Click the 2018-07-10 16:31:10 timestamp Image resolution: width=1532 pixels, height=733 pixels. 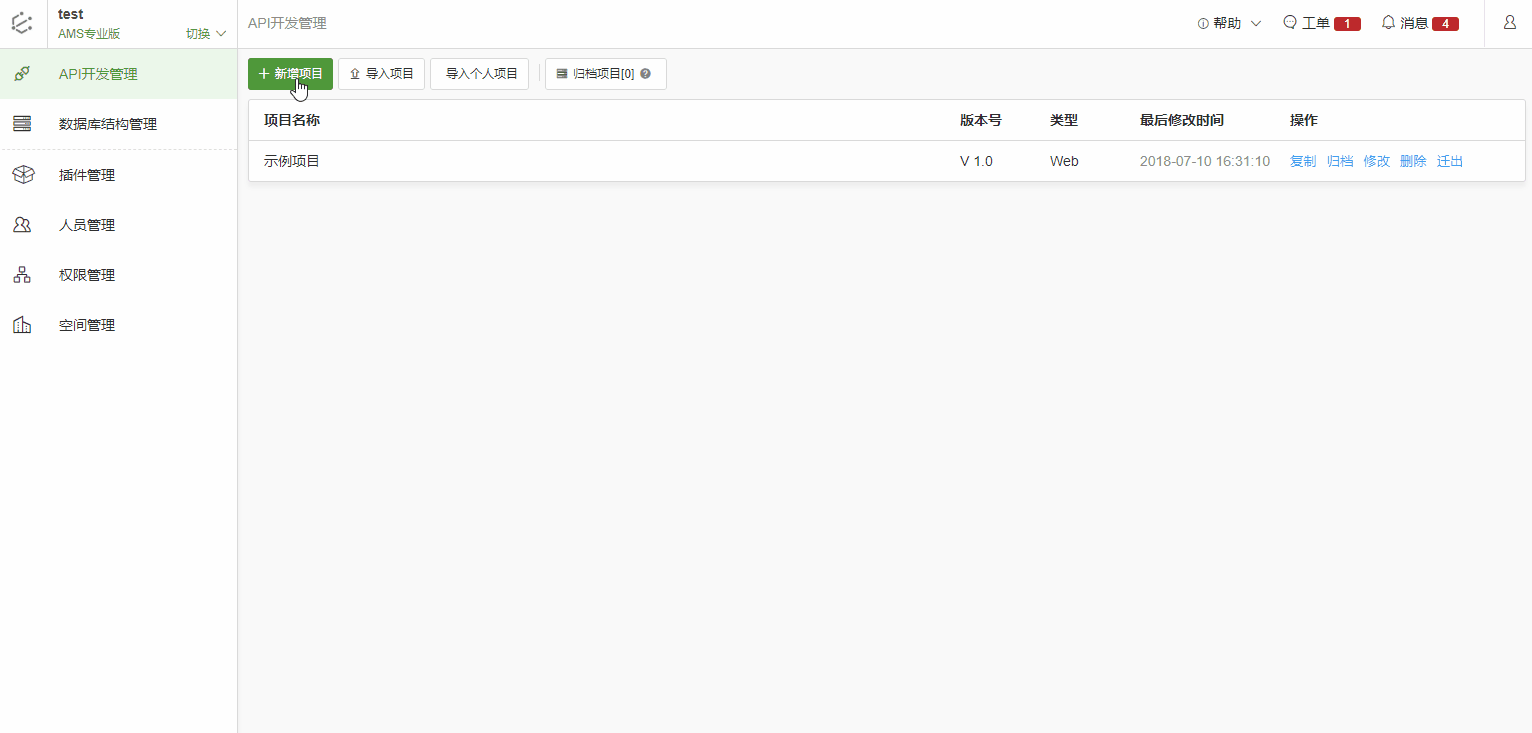(1205, 161)
